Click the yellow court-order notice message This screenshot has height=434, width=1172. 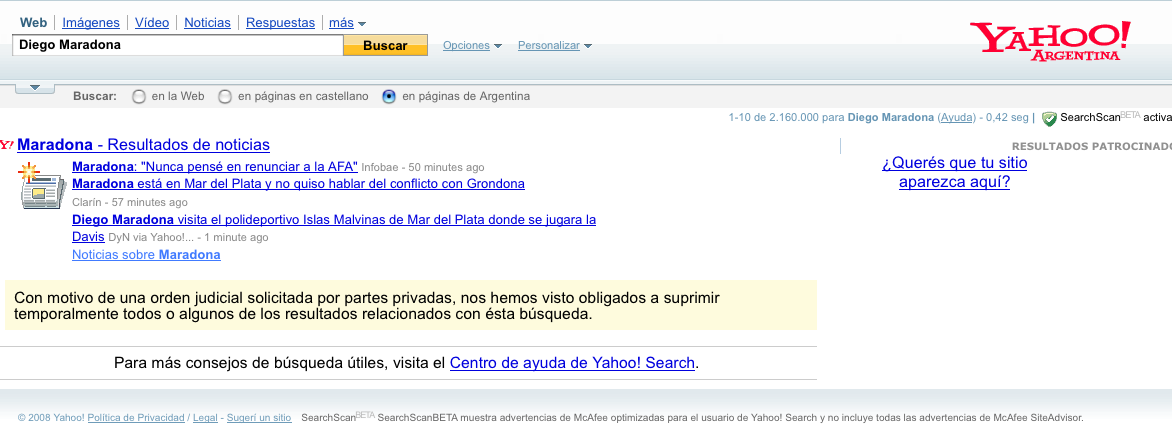411,306
